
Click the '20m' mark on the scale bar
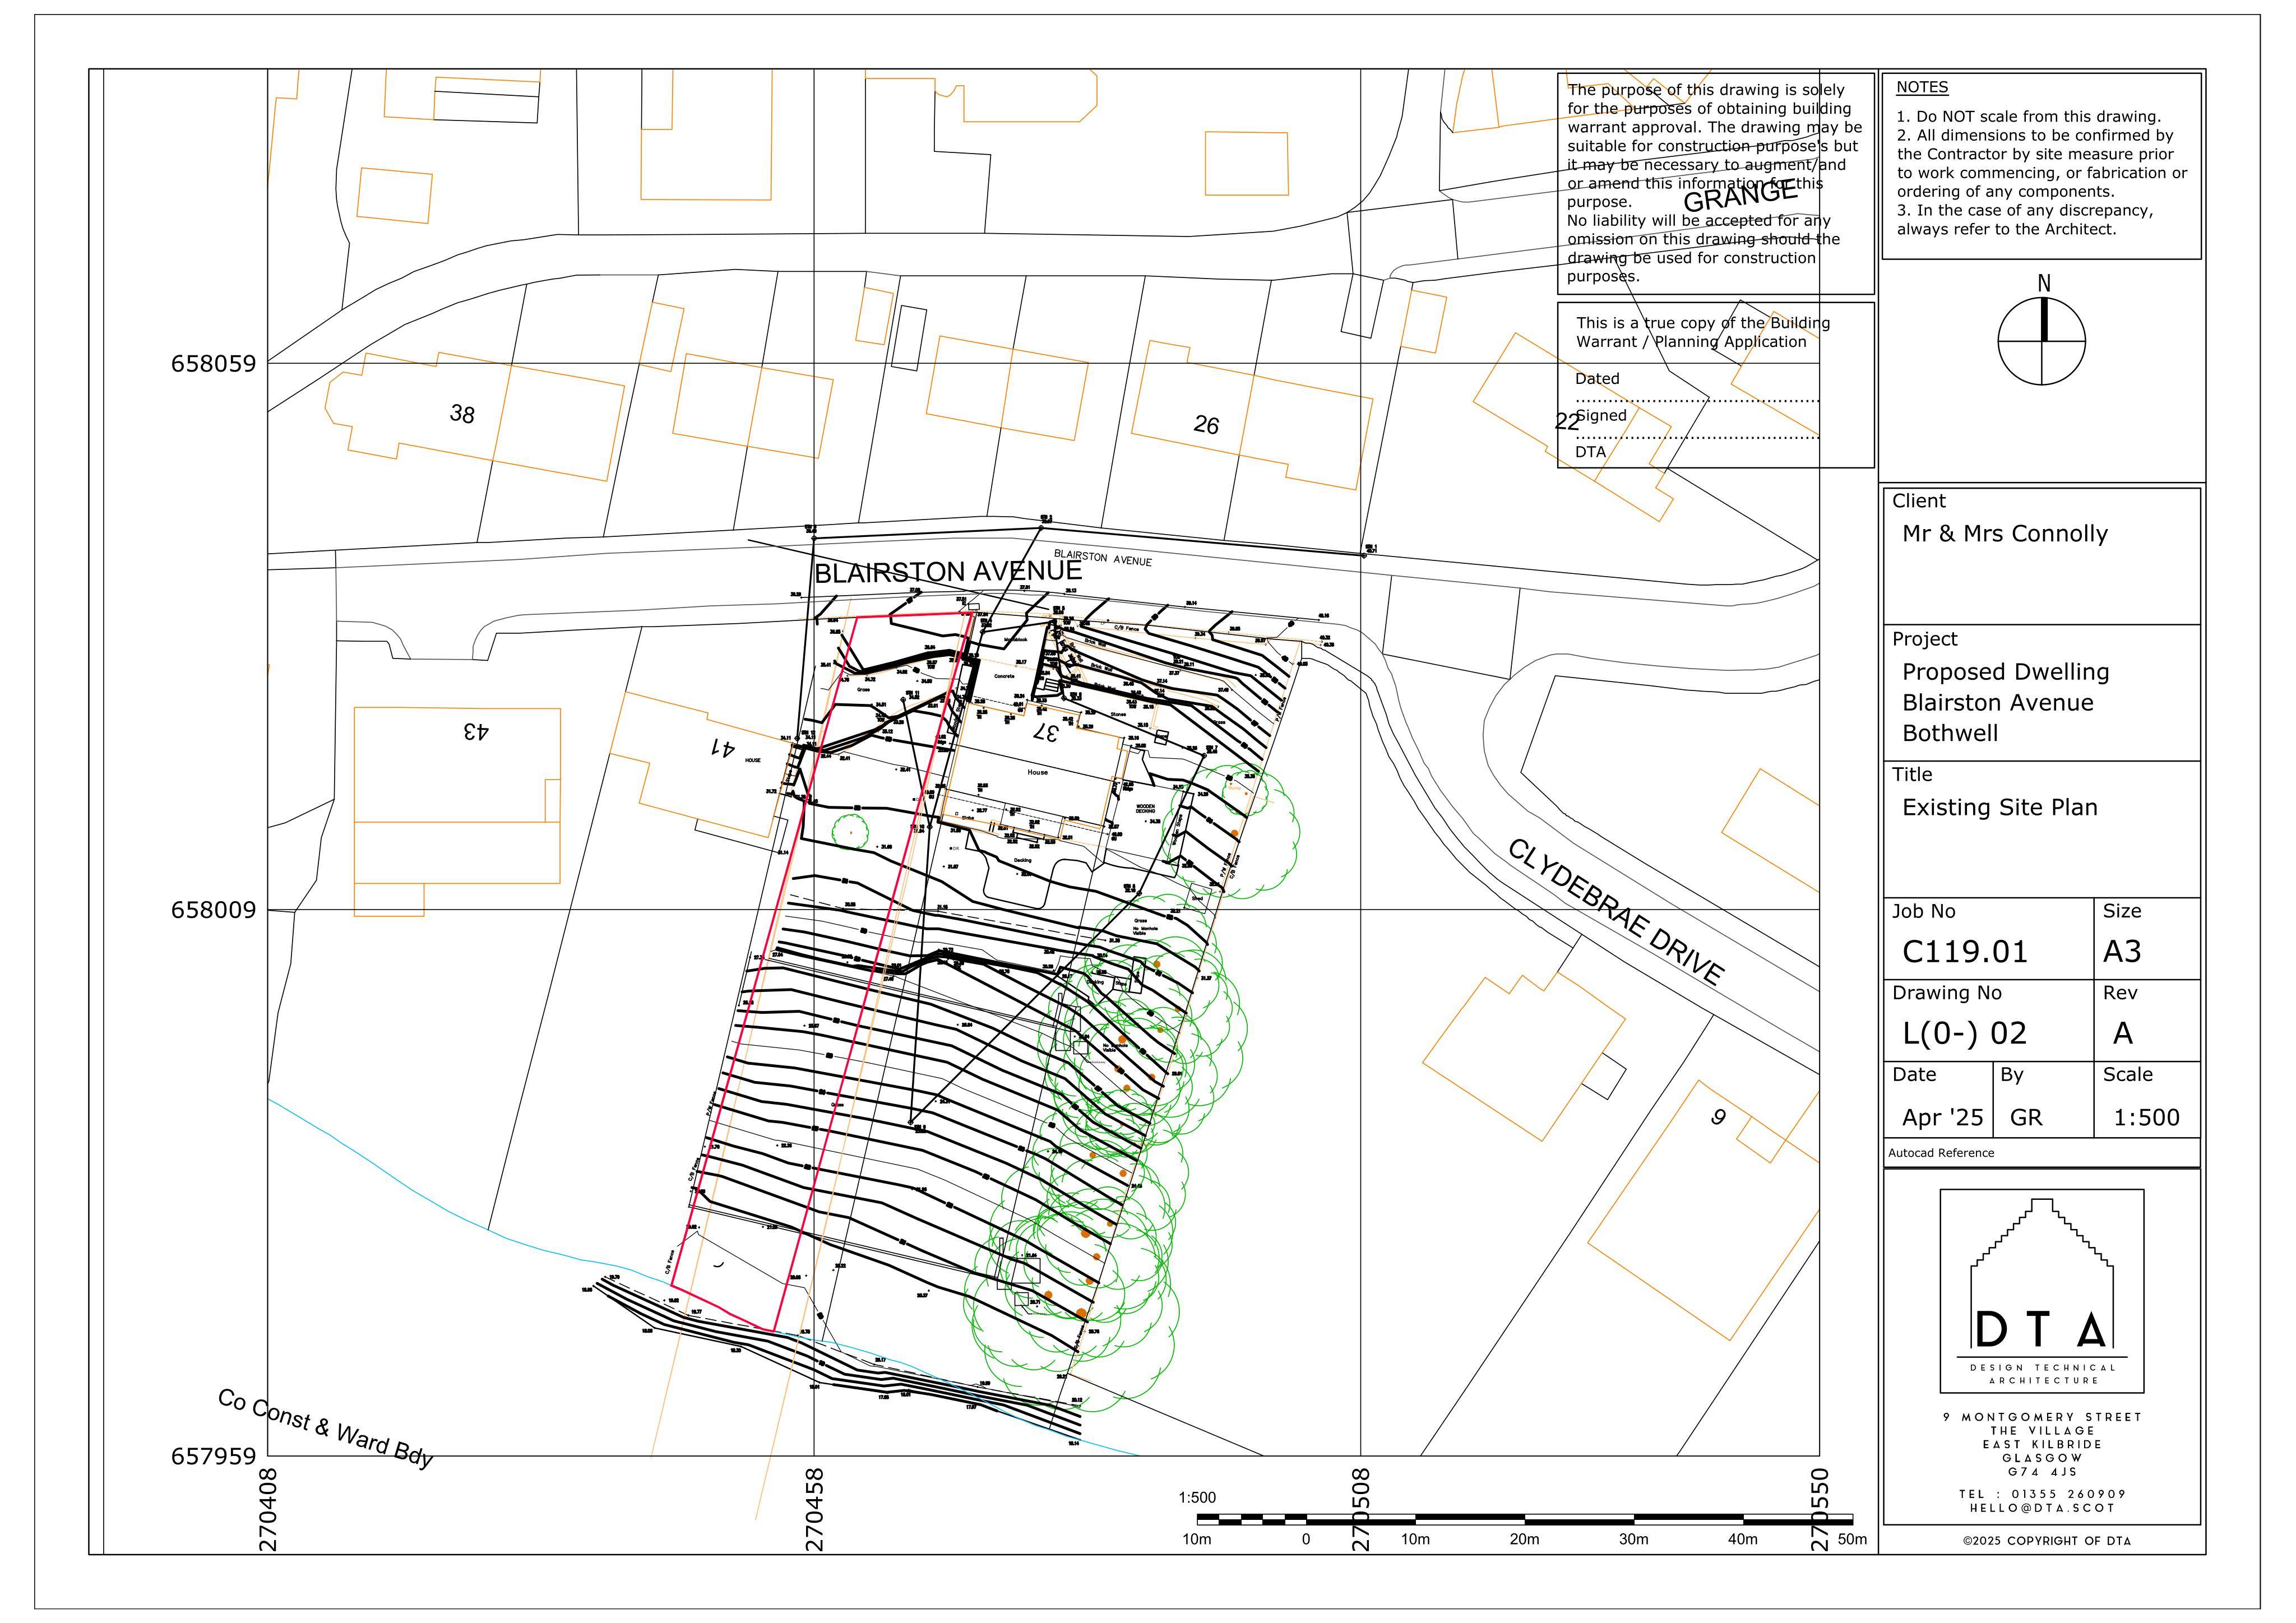click(1524, 1539)
